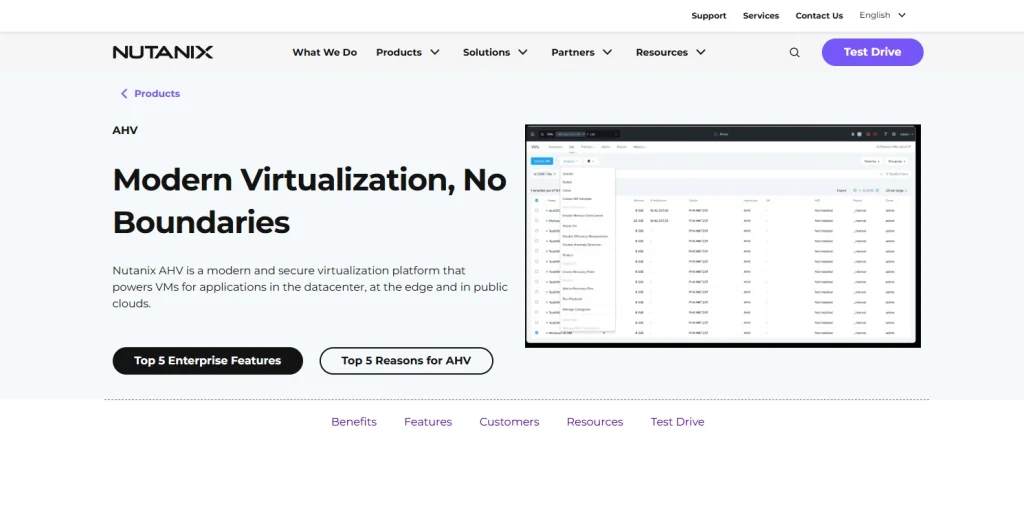Viewport: 1024px width, 508px height.
Task: Click Top 5 Reasons for AHV button
Action: 406,361
